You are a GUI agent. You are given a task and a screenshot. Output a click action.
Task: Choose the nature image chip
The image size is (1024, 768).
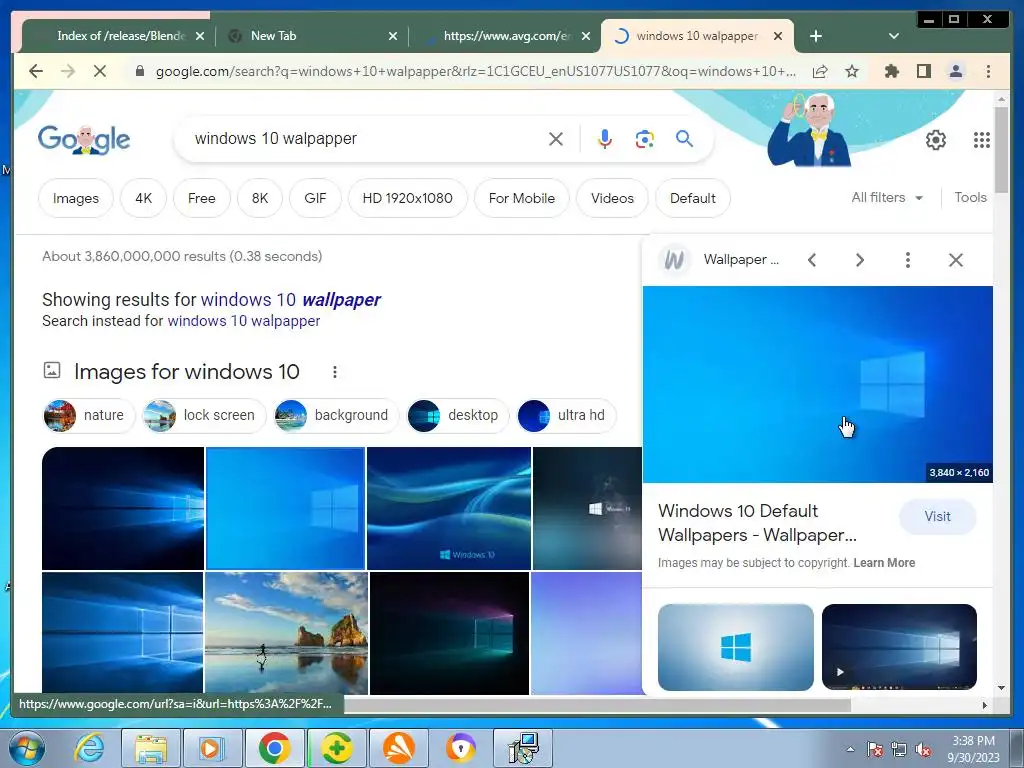coord(89,415)
